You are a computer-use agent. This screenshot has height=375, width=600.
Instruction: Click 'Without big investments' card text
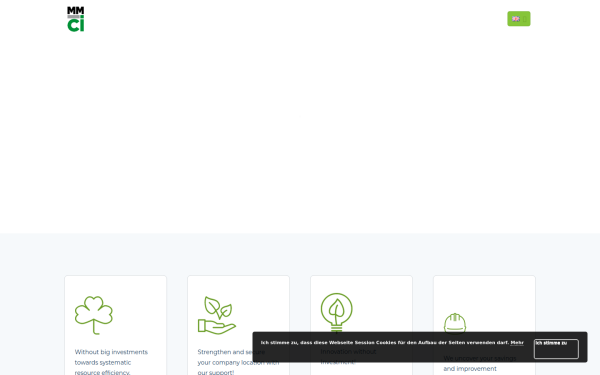point(111,362)
